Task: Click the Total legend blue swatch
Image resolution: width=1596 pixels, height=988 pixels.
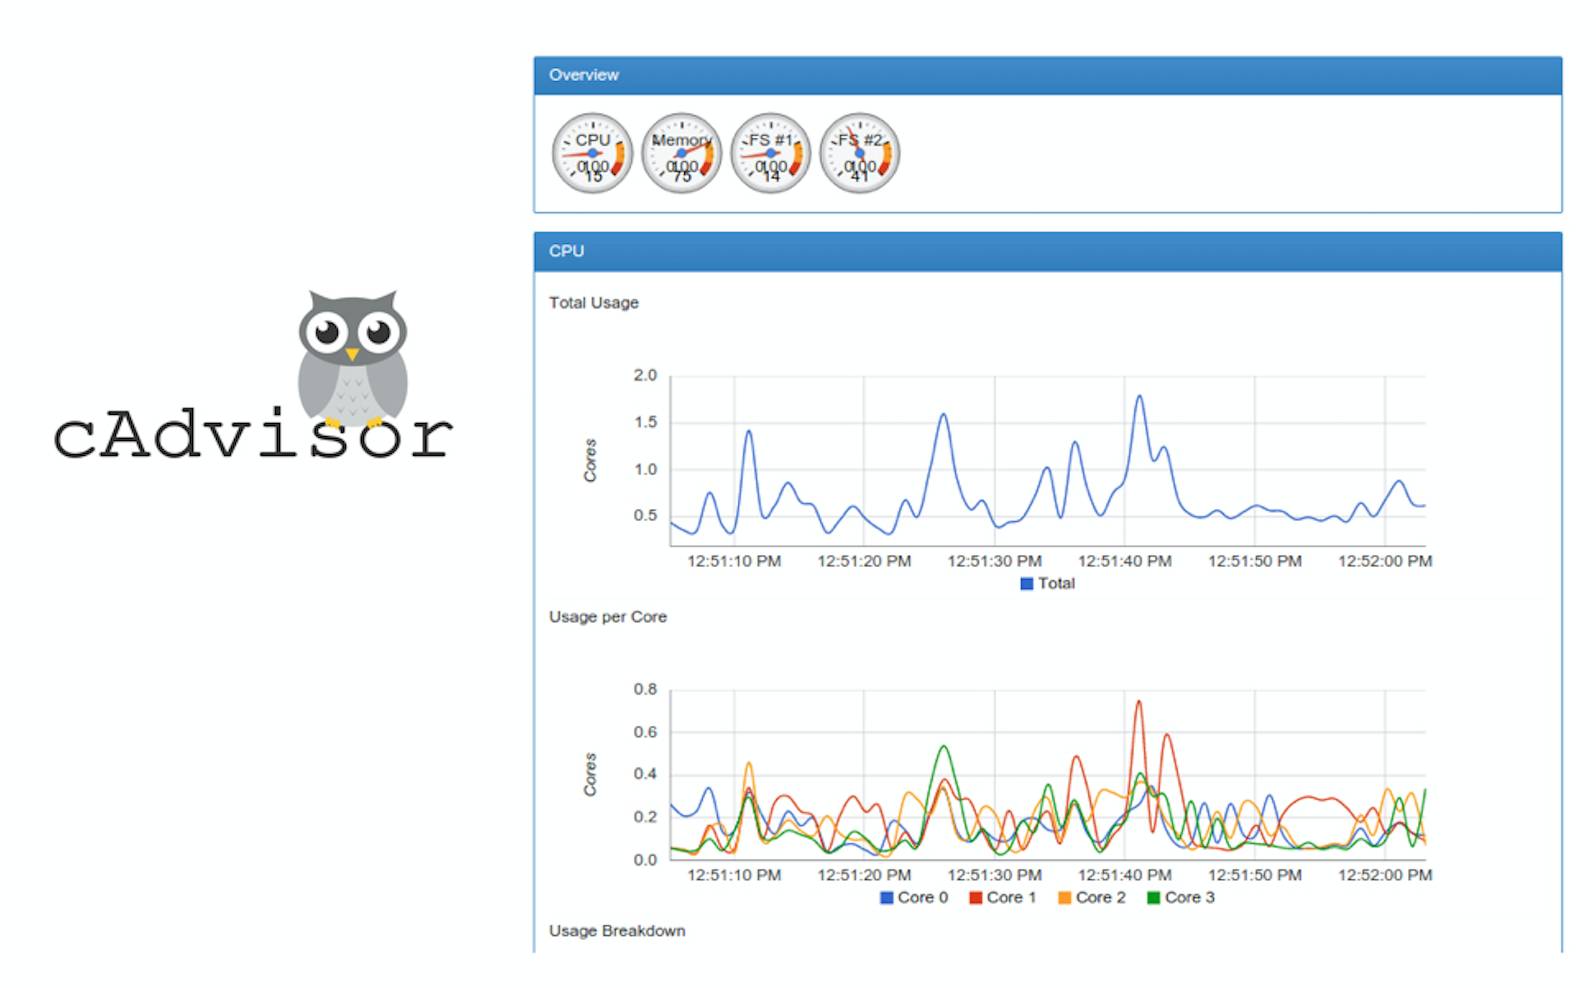Action: [1026, 584]
